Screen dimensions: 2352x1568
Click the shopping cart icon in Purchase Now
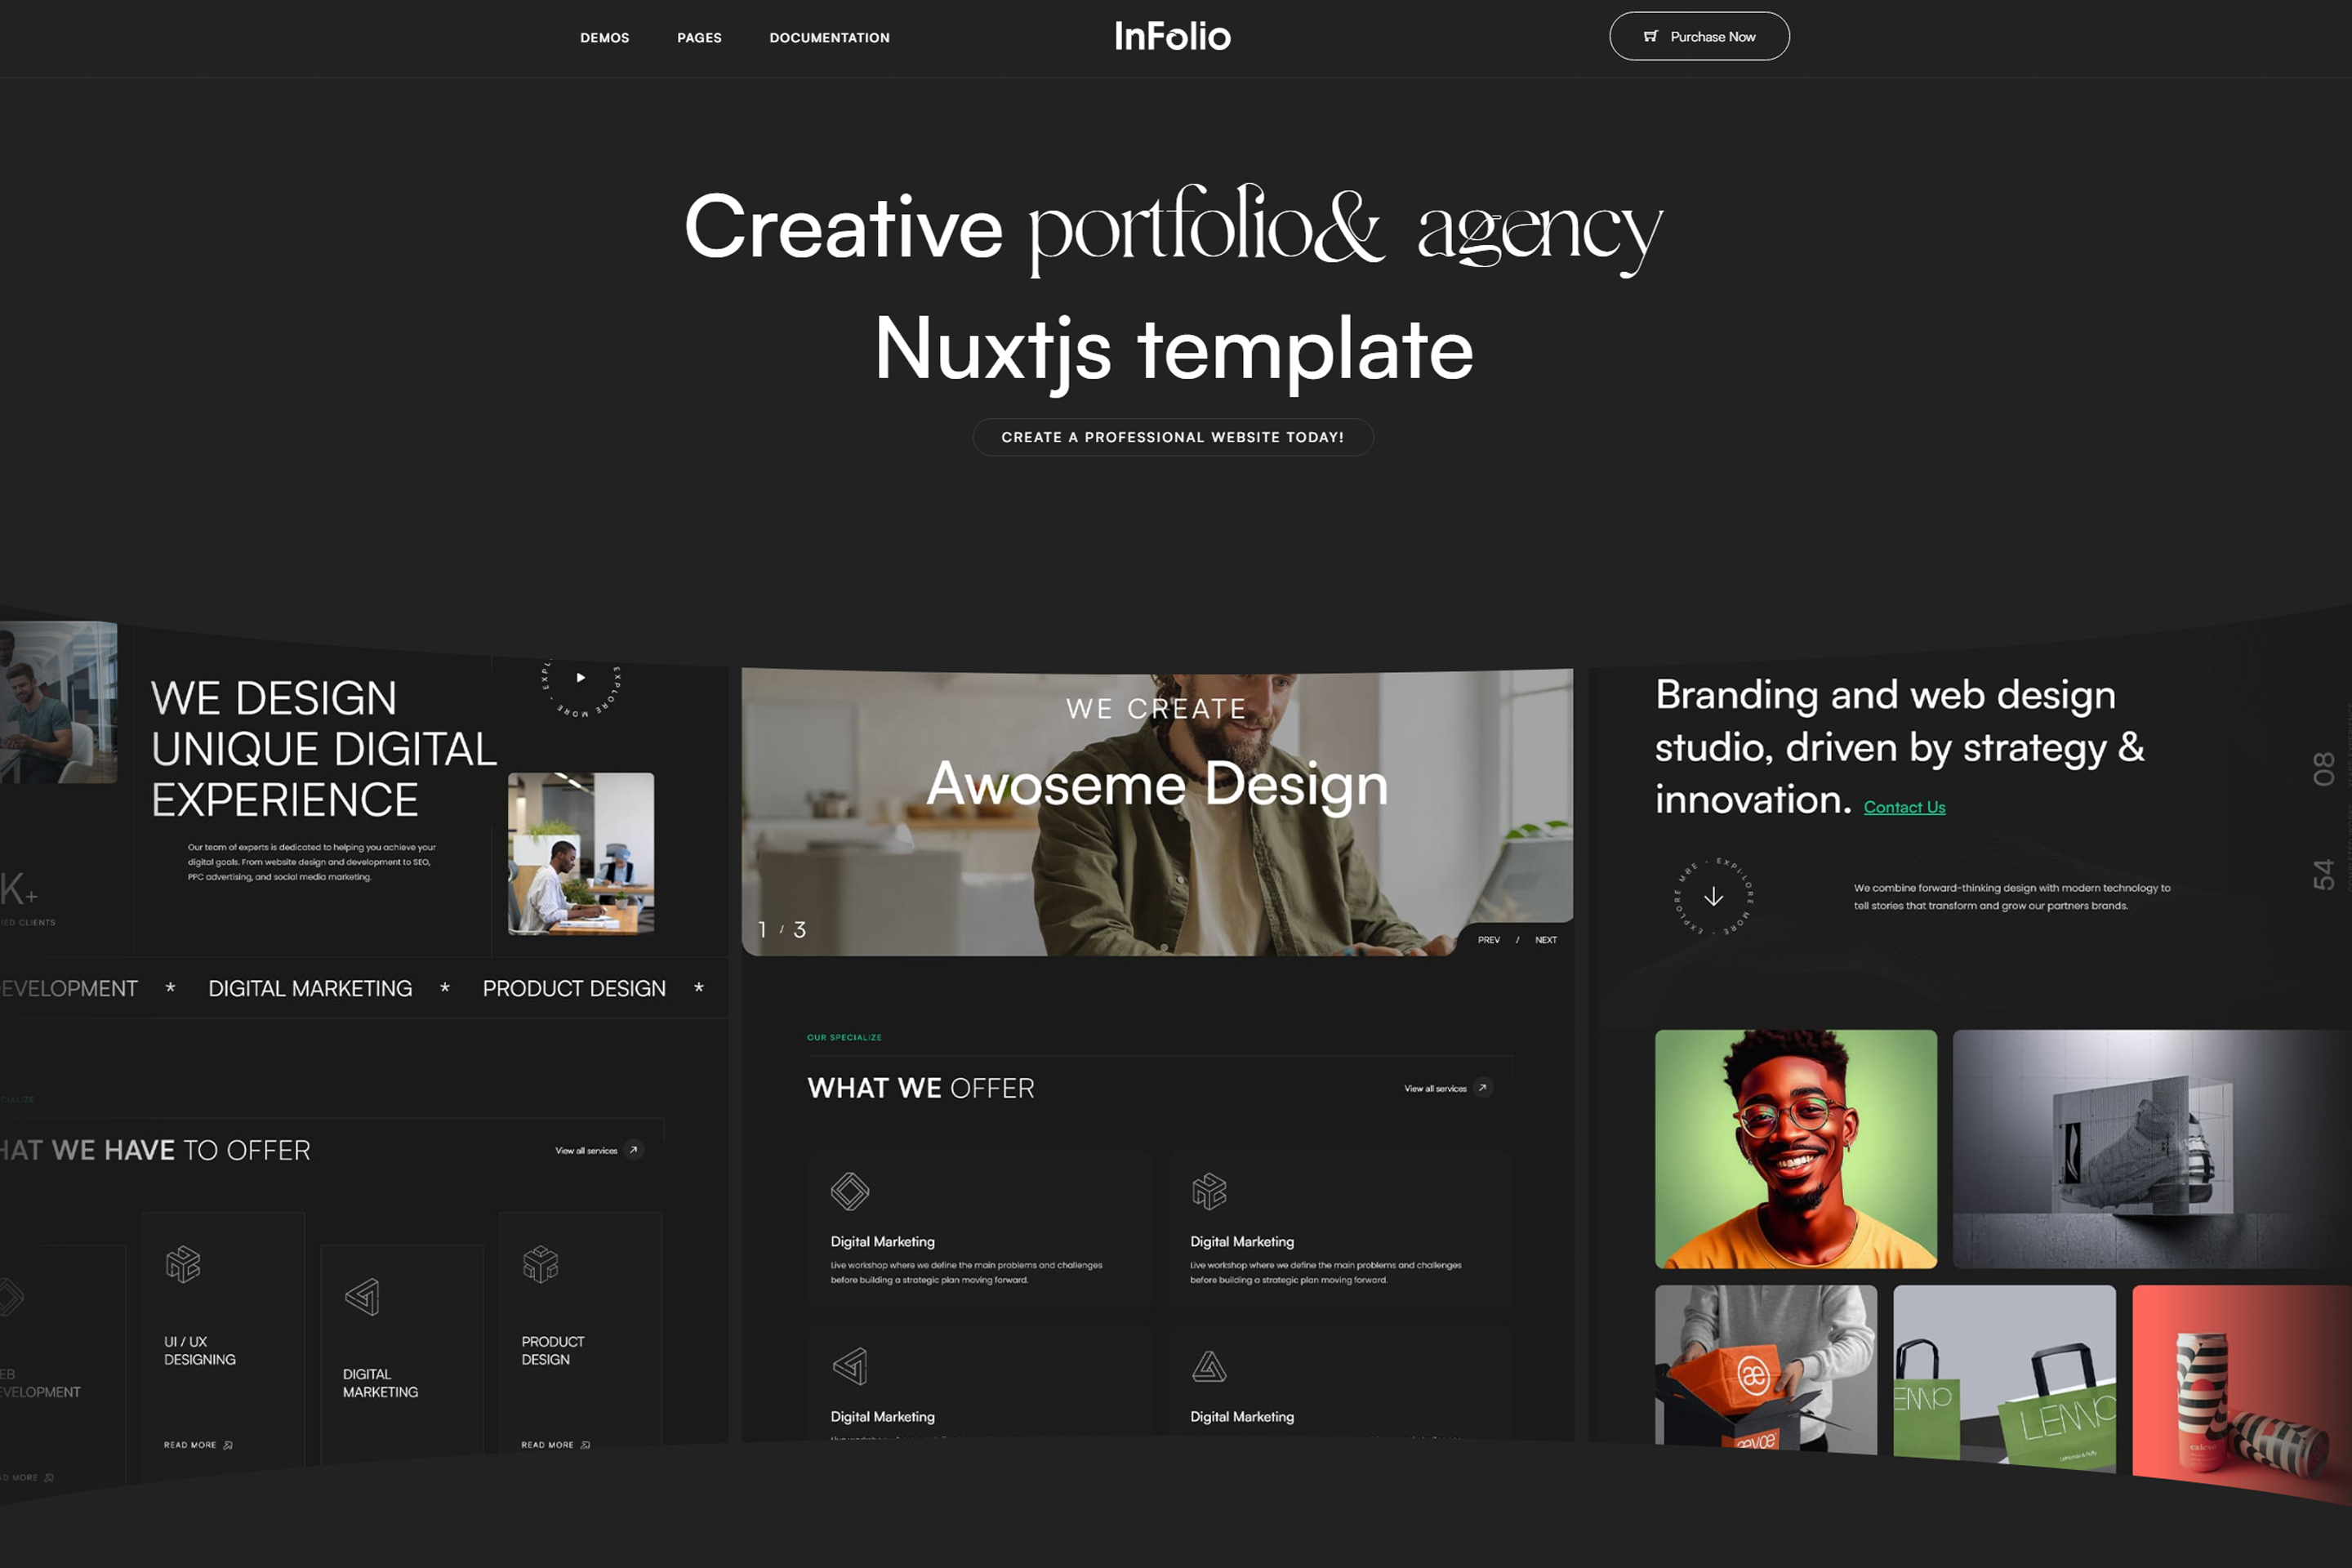point(1650,36)
